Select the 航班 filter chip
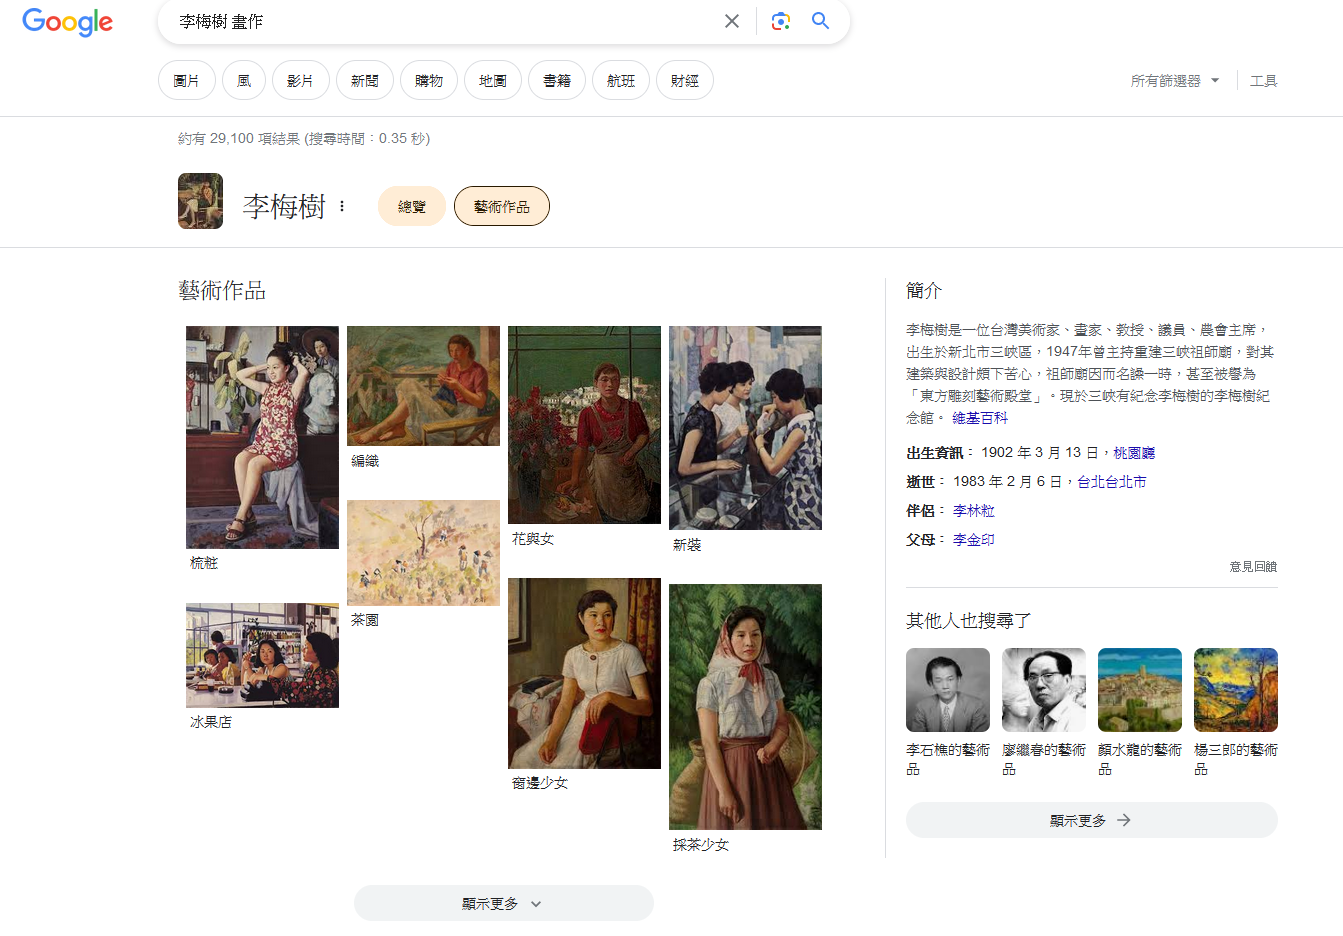Viewport: 1343px width, 936px height. click(x=621, y=81)
